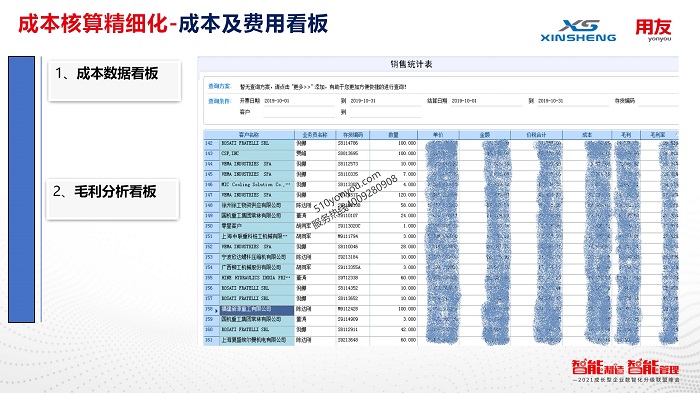Viewport: 700px width, 393px height.
Task: Select row 155 HYDRAULICS INDIA customer cell
Action: [257, 278]
